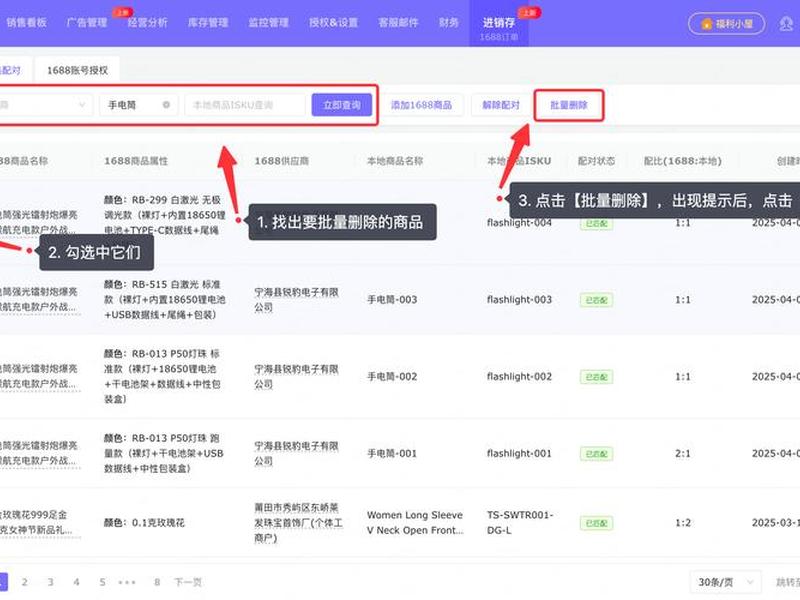
Task: Click the 已匹配 status tag for flashlight-003
Action: (x=596, y=300)
